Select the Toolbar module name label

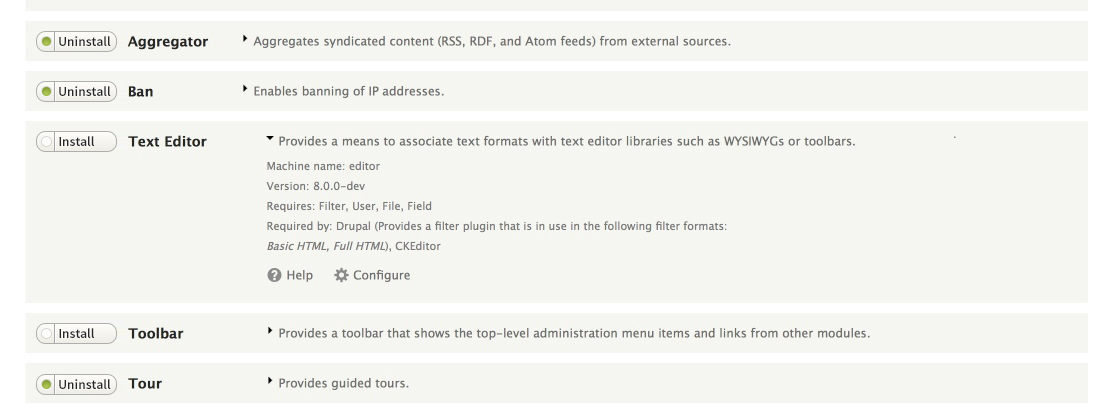coord(156,333)
